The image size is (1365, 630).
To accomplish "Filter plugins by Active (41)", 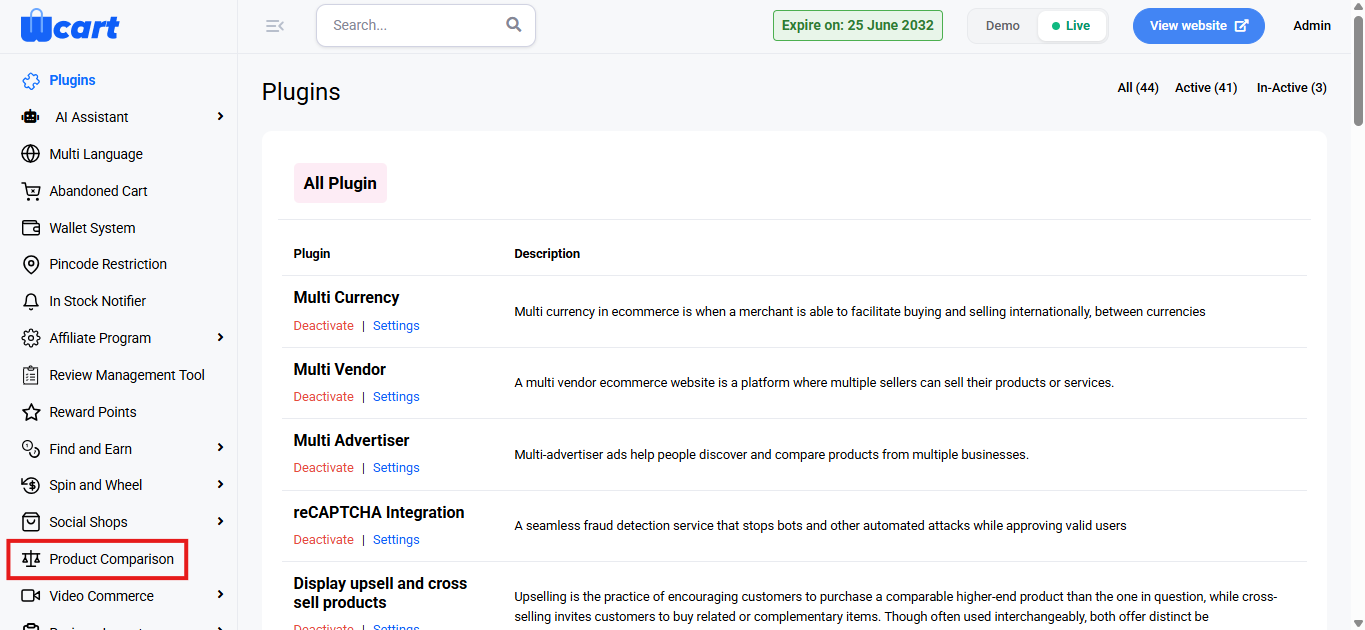I will [x=1206, y=88].
